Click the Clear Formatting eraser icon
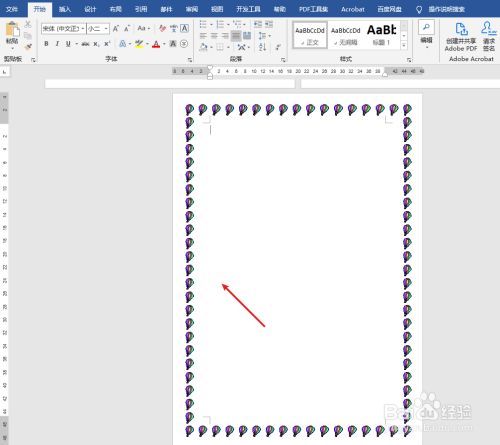This screenshot has height=445, width=500. pyautogui.click(x=162, y=29)
